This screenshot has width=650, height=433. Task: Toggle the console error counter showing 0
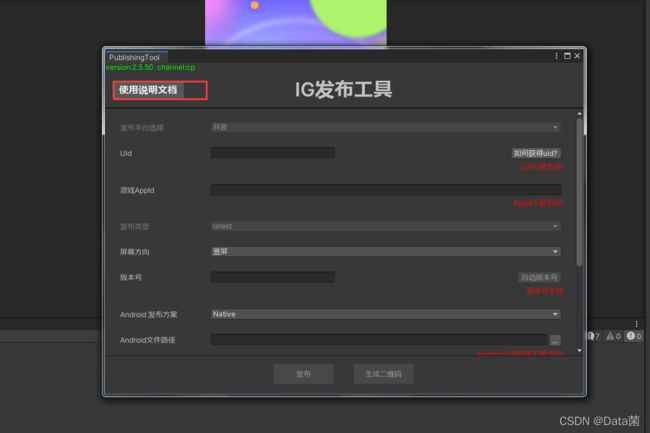(x=634, y=336)
